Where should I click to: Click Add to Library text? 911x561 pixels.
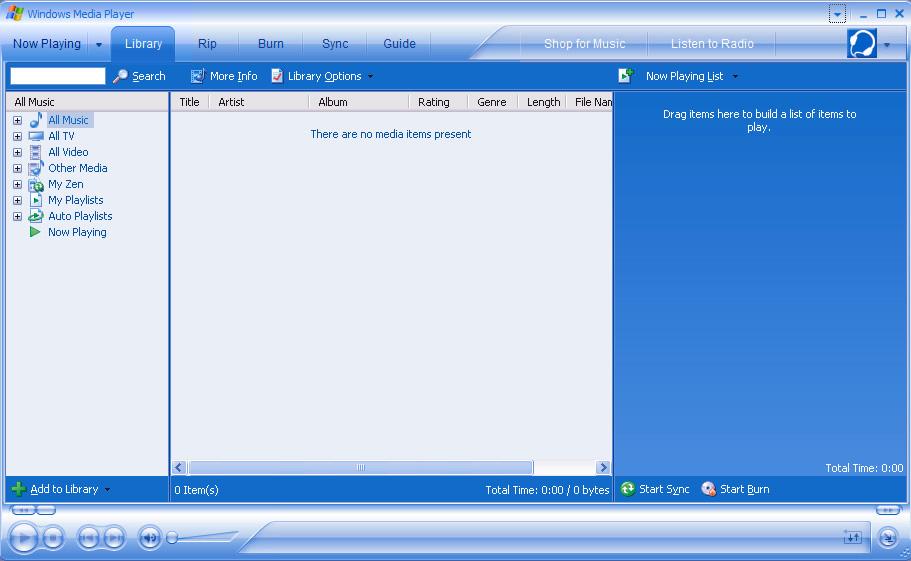[x=64, y=489]
